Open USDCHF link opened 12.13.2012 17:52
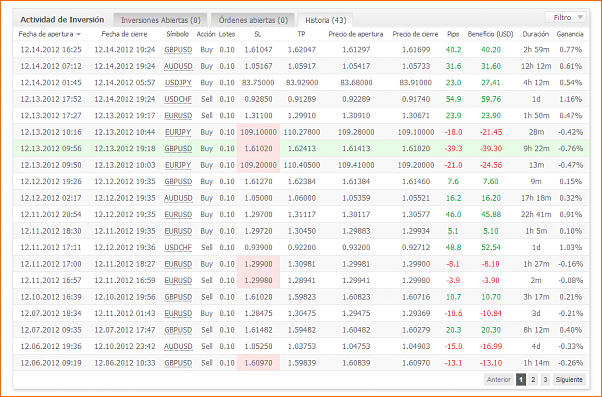 click(178, 99)
